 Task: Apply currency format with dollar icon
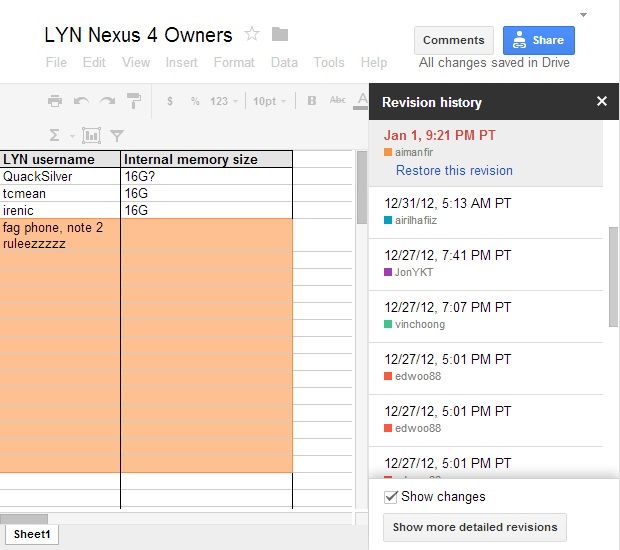(170, 101)
